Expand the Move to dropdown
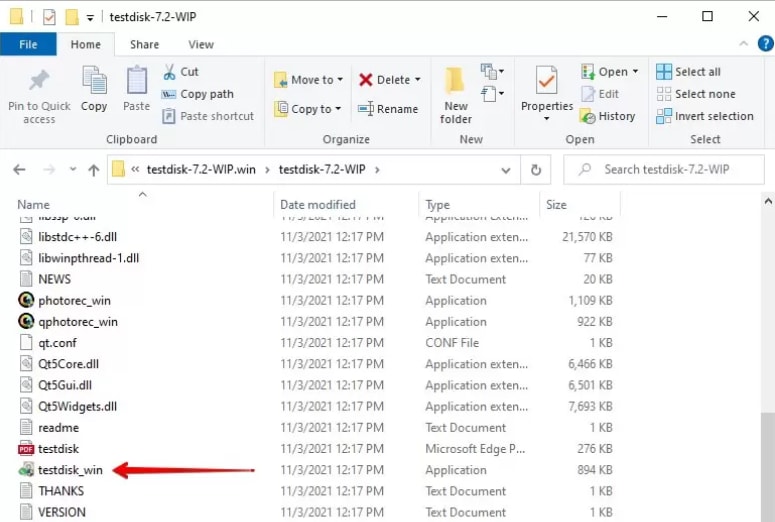The width and height of the screenshot is (775, 522). click(x=340, y=80)
